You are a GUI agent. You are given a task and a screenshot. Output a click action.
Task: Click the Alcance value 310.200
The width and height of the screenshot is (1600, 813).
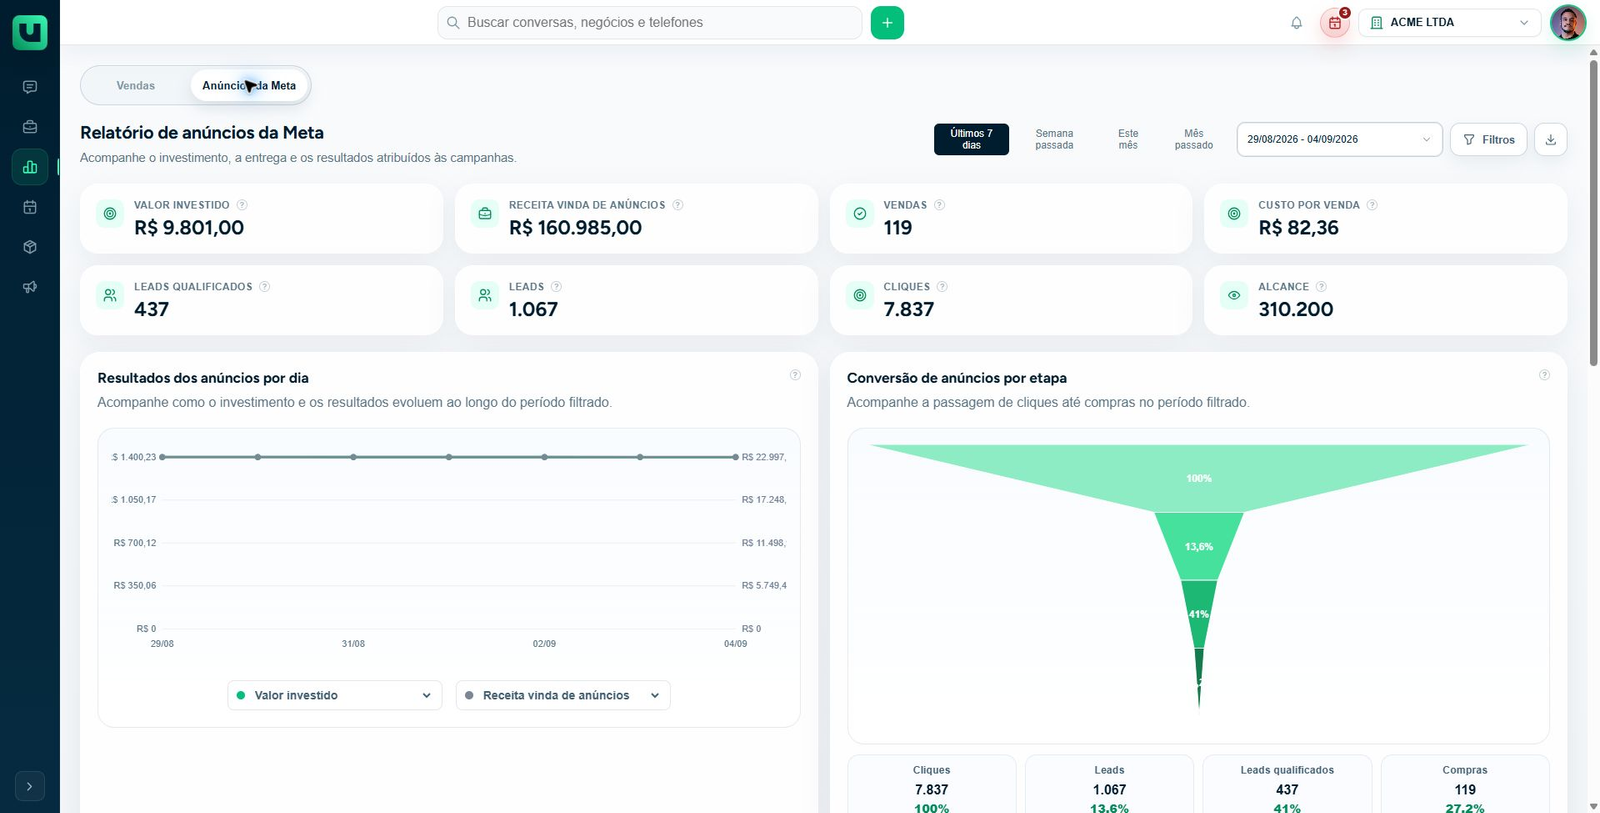1296,310
